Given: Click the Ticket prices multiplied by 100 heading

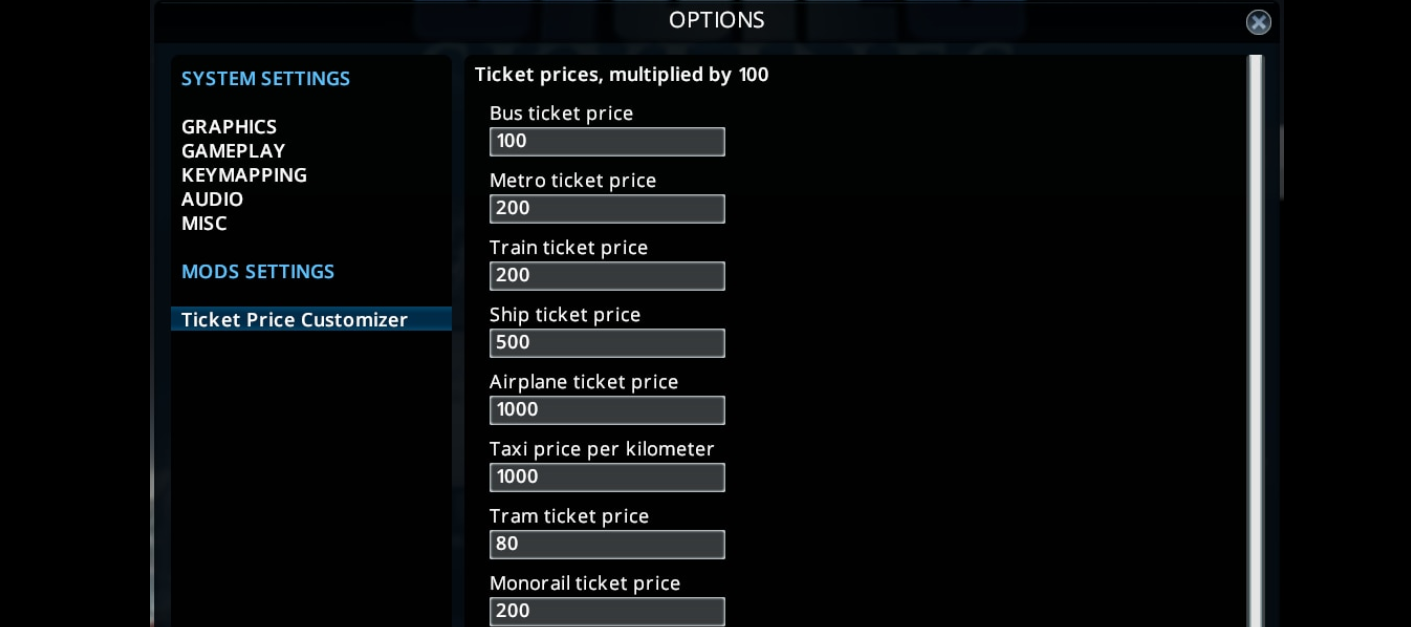Looking at the screenshot, I should tap(621, 74).
